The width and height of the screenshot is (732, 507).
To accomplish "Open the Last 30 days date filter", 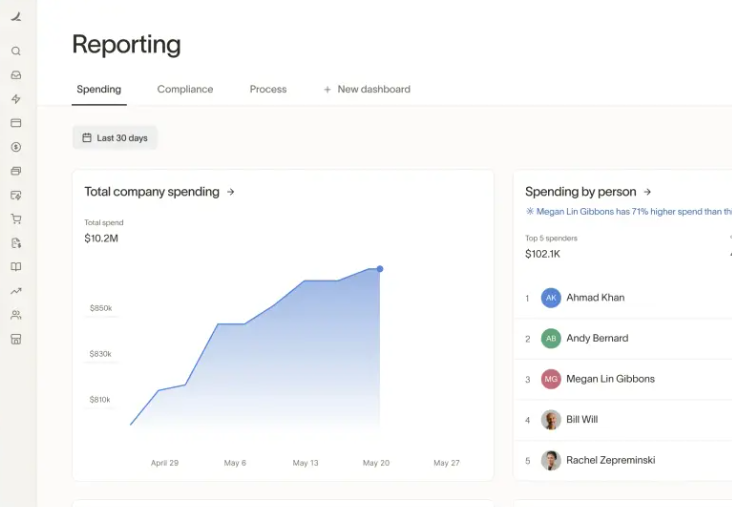I will click(x=115, y=138).
